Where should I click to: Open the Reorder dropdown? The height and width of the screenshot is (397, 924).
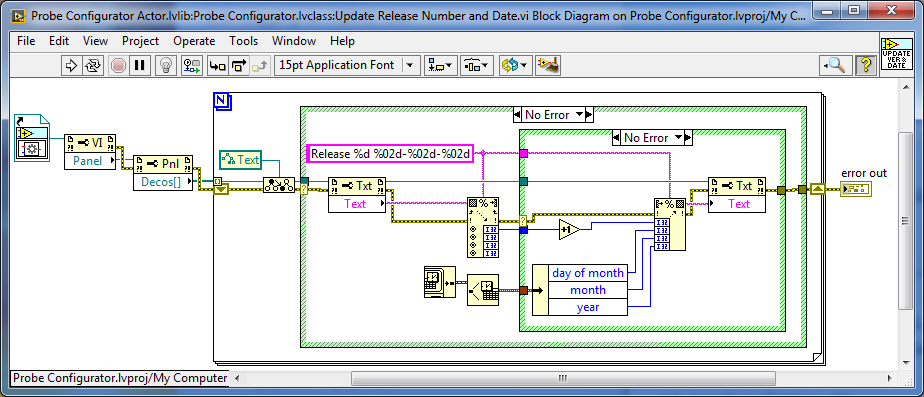click(x=516, y=65)
